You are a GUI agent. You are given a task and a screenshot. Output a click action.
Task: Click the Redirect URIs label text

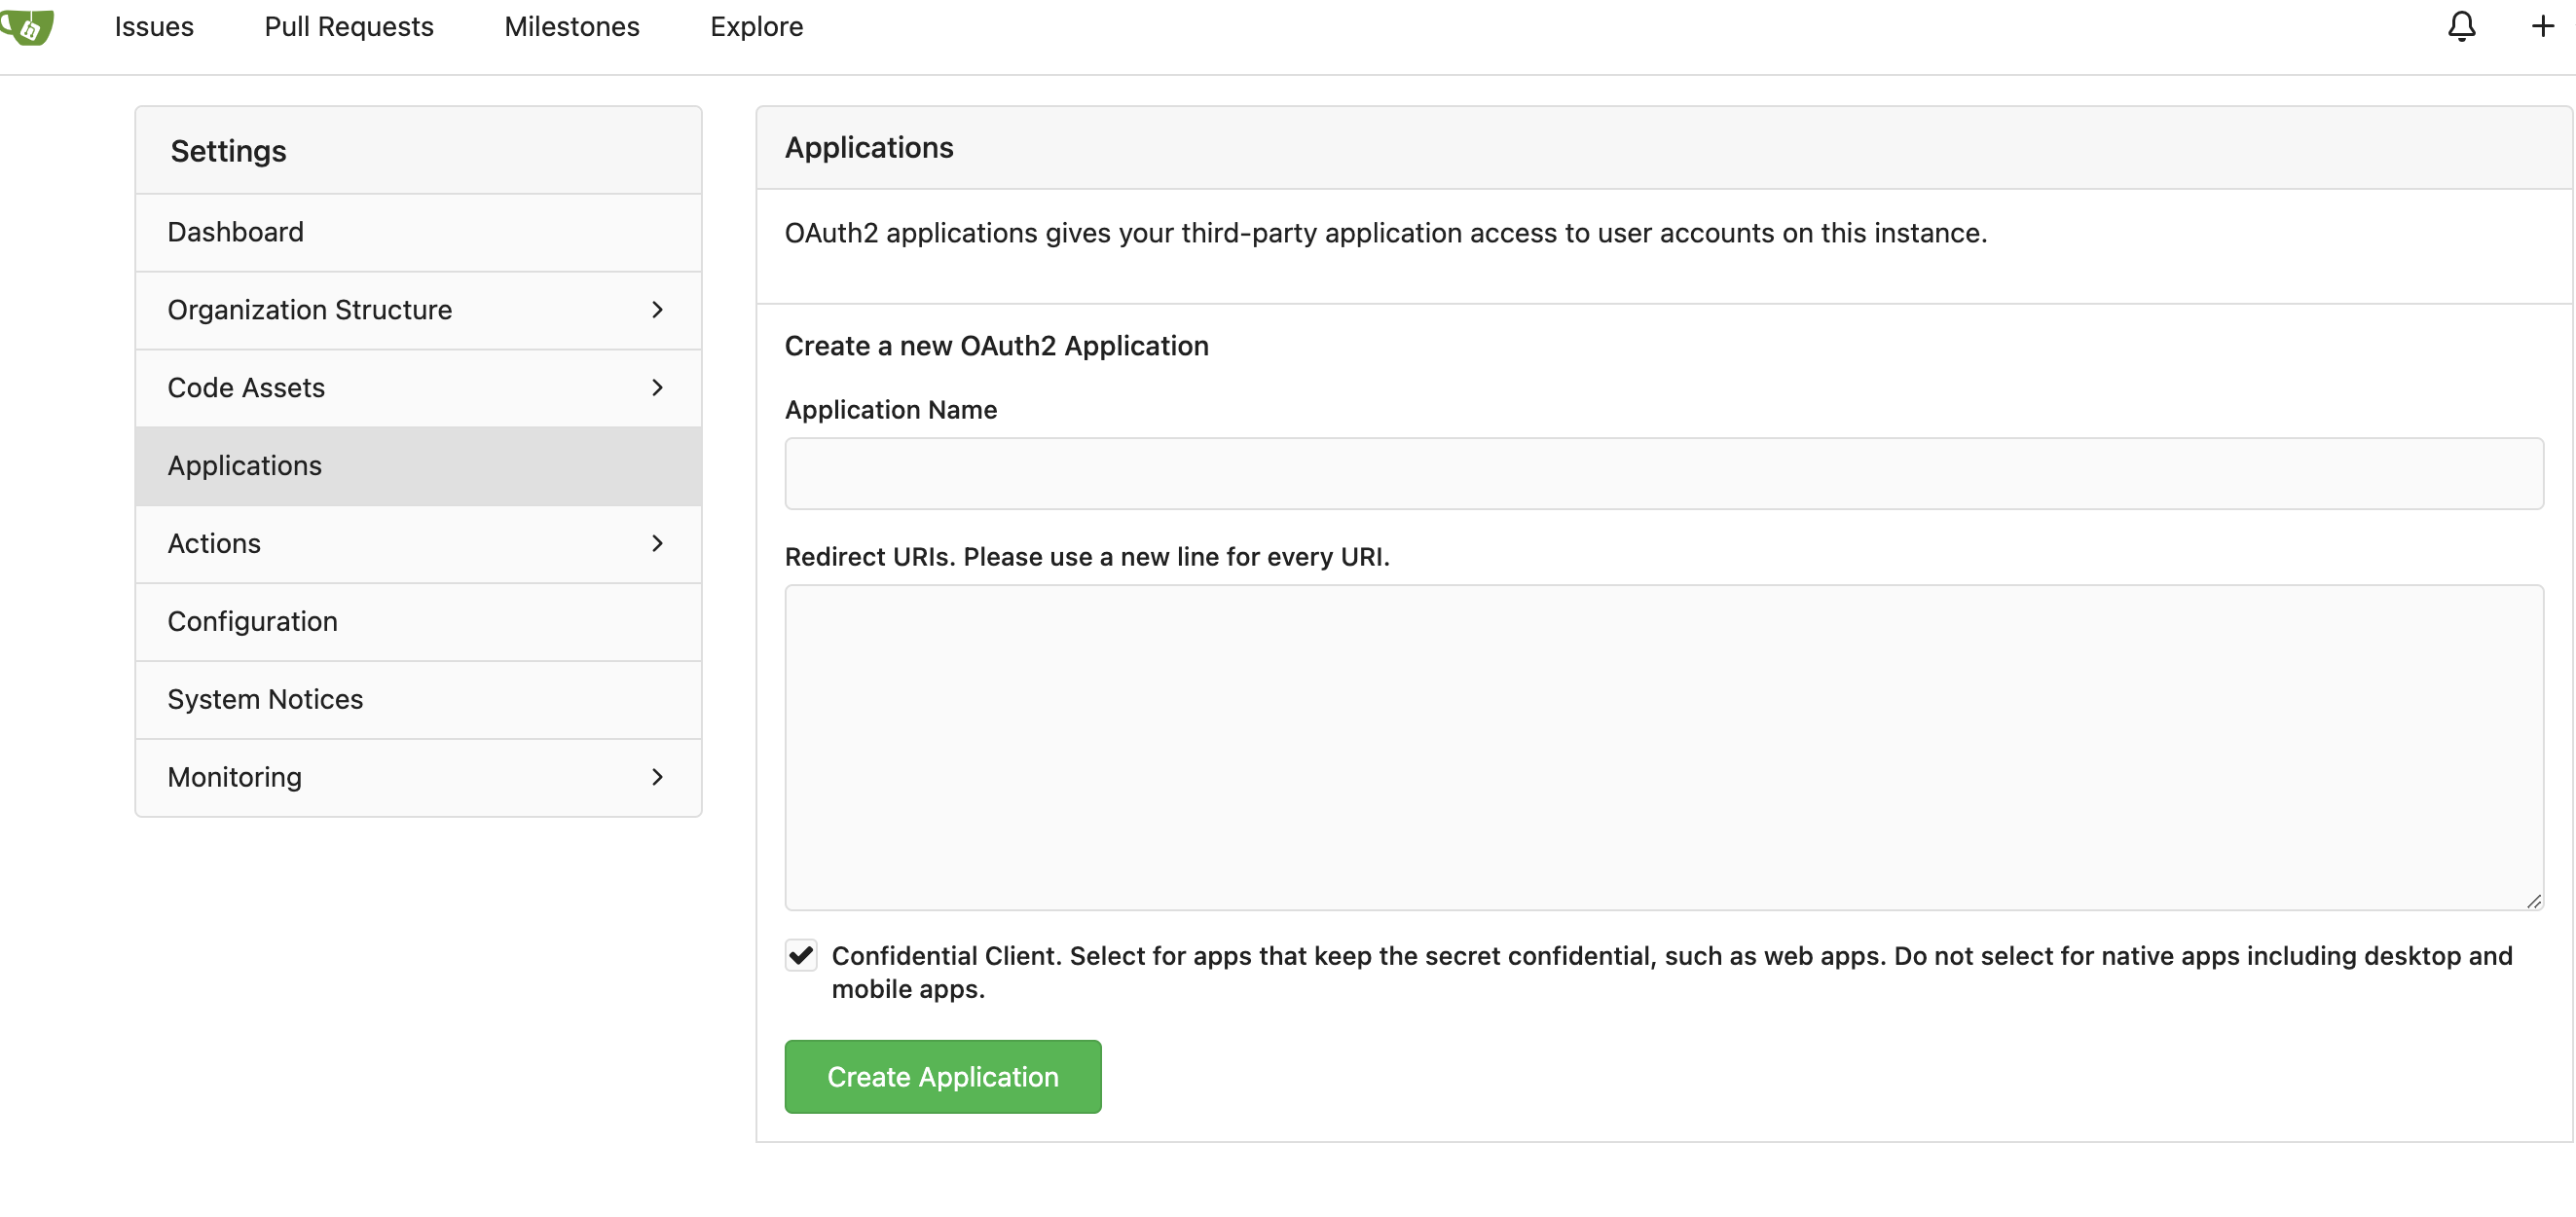pos(1087,557)
